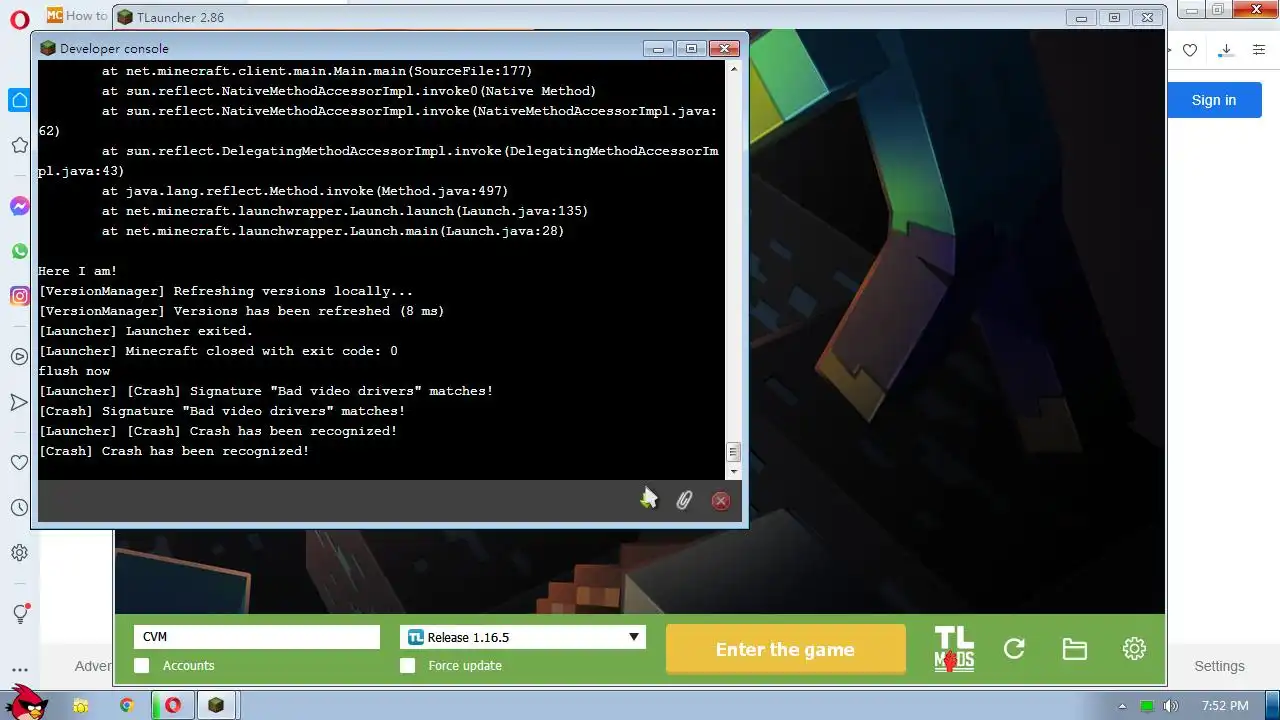Click the console scrollbar thumb
This screenshot has height=720, width=1280.
click(x=733, y=452)
